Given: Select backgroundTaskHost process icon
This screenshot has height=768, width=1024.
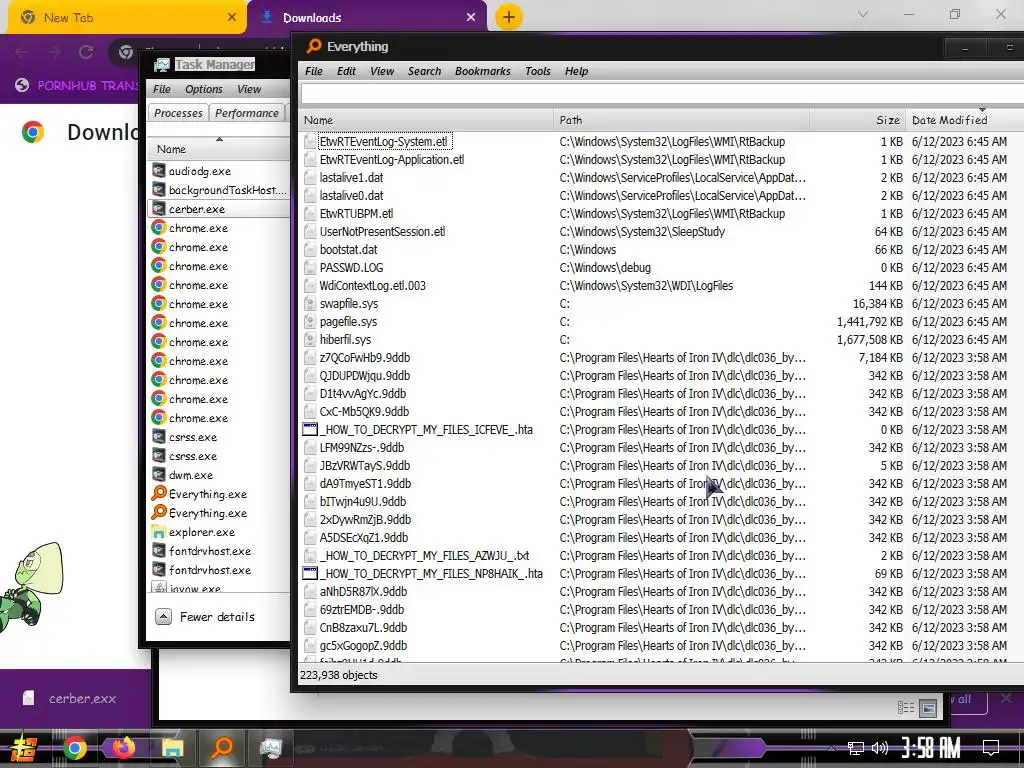Looking at the screenshot, I should [158, 190].
